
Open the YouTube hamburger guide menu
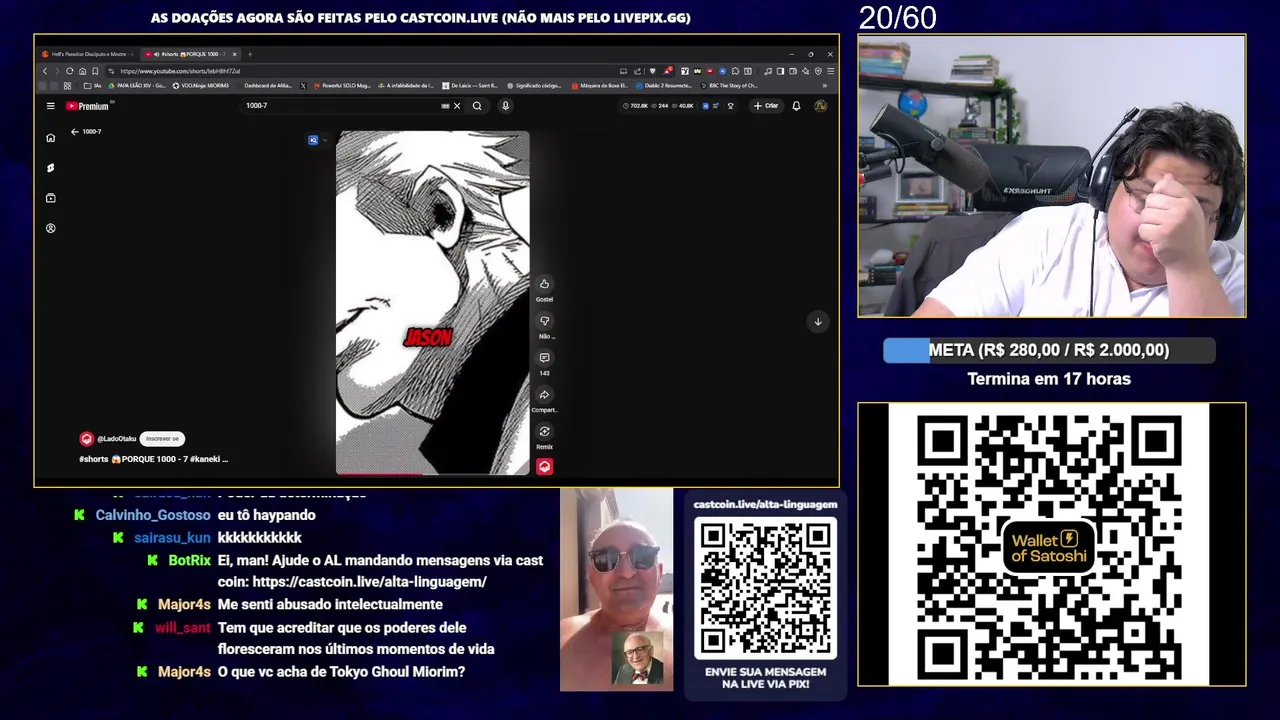[x=50, y=106]
